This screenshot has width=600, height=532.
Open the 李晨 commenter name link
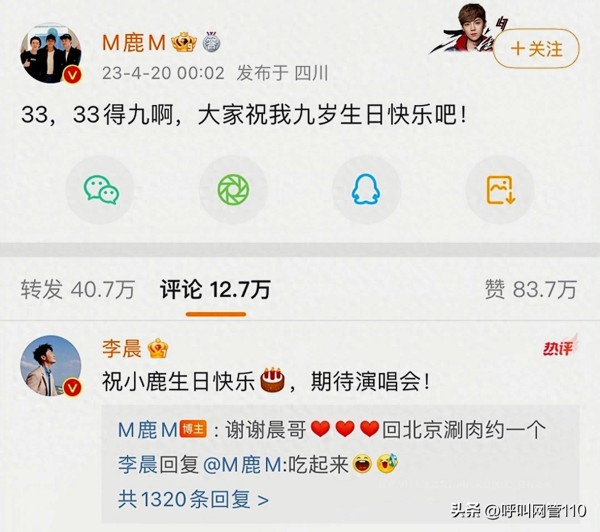[x=122, y=349]
